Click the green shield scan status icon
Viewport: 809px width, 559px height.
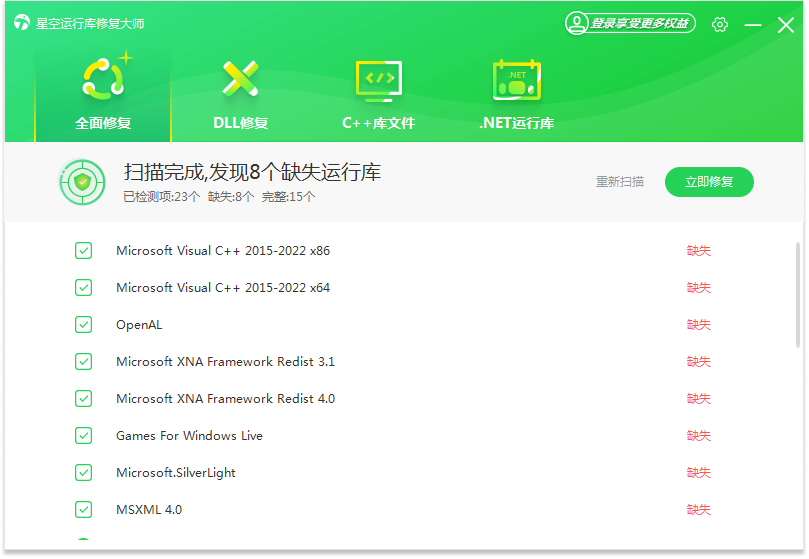[82, 182]
